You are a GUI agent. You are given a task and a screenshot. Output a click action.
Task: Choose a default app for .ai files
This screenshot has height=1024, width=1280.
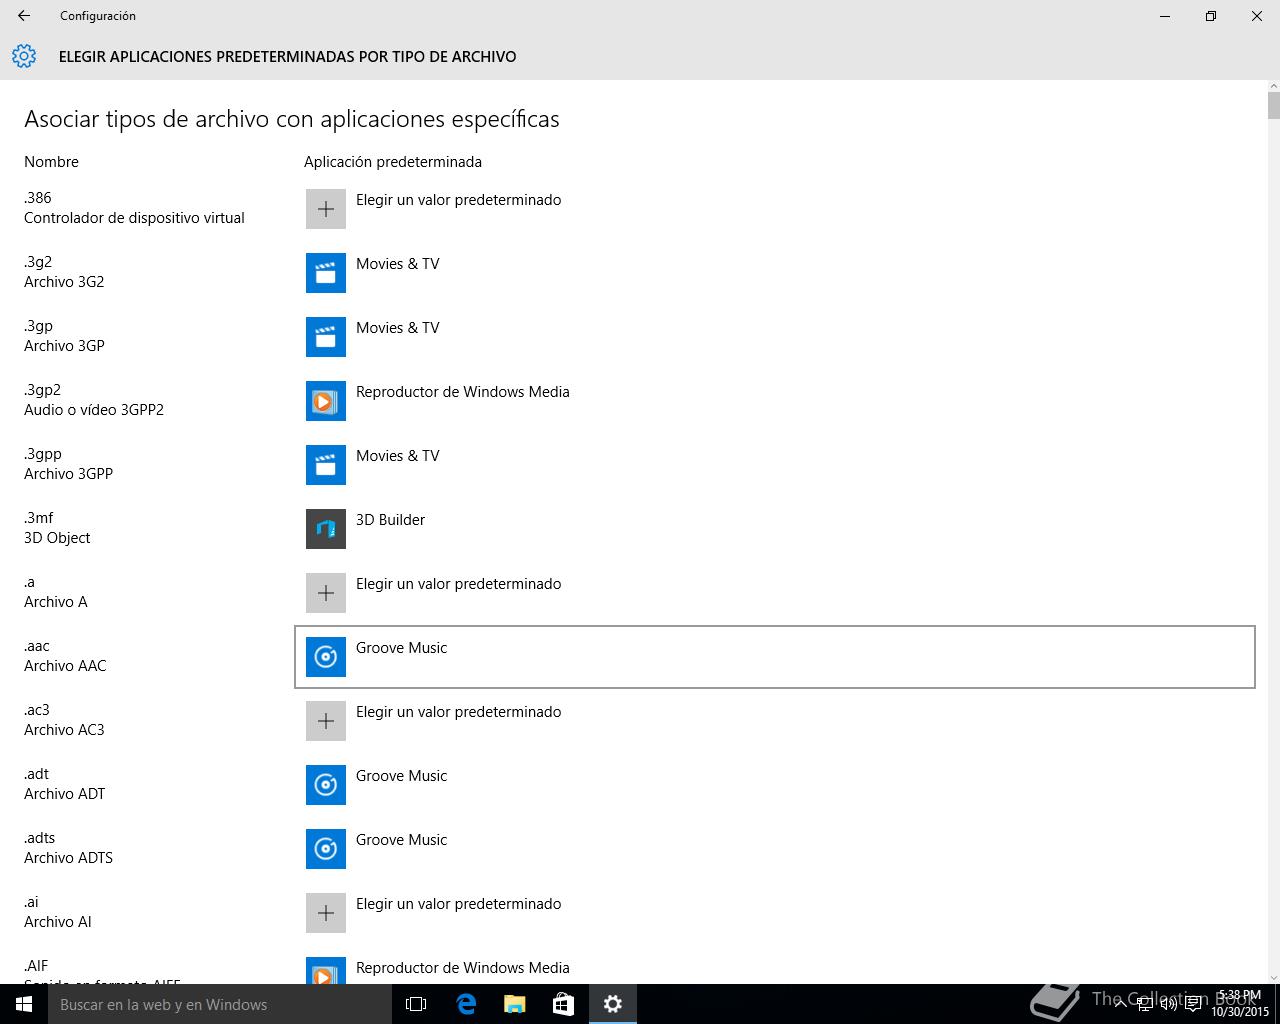click(775, 913)
